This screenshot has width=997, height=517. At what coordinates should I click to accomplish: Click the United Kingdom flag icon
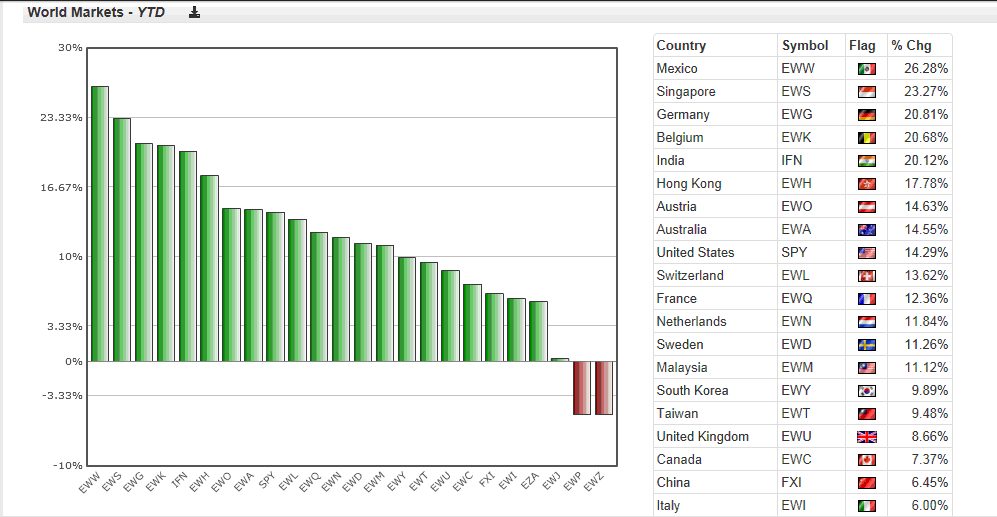click(867, 436)
